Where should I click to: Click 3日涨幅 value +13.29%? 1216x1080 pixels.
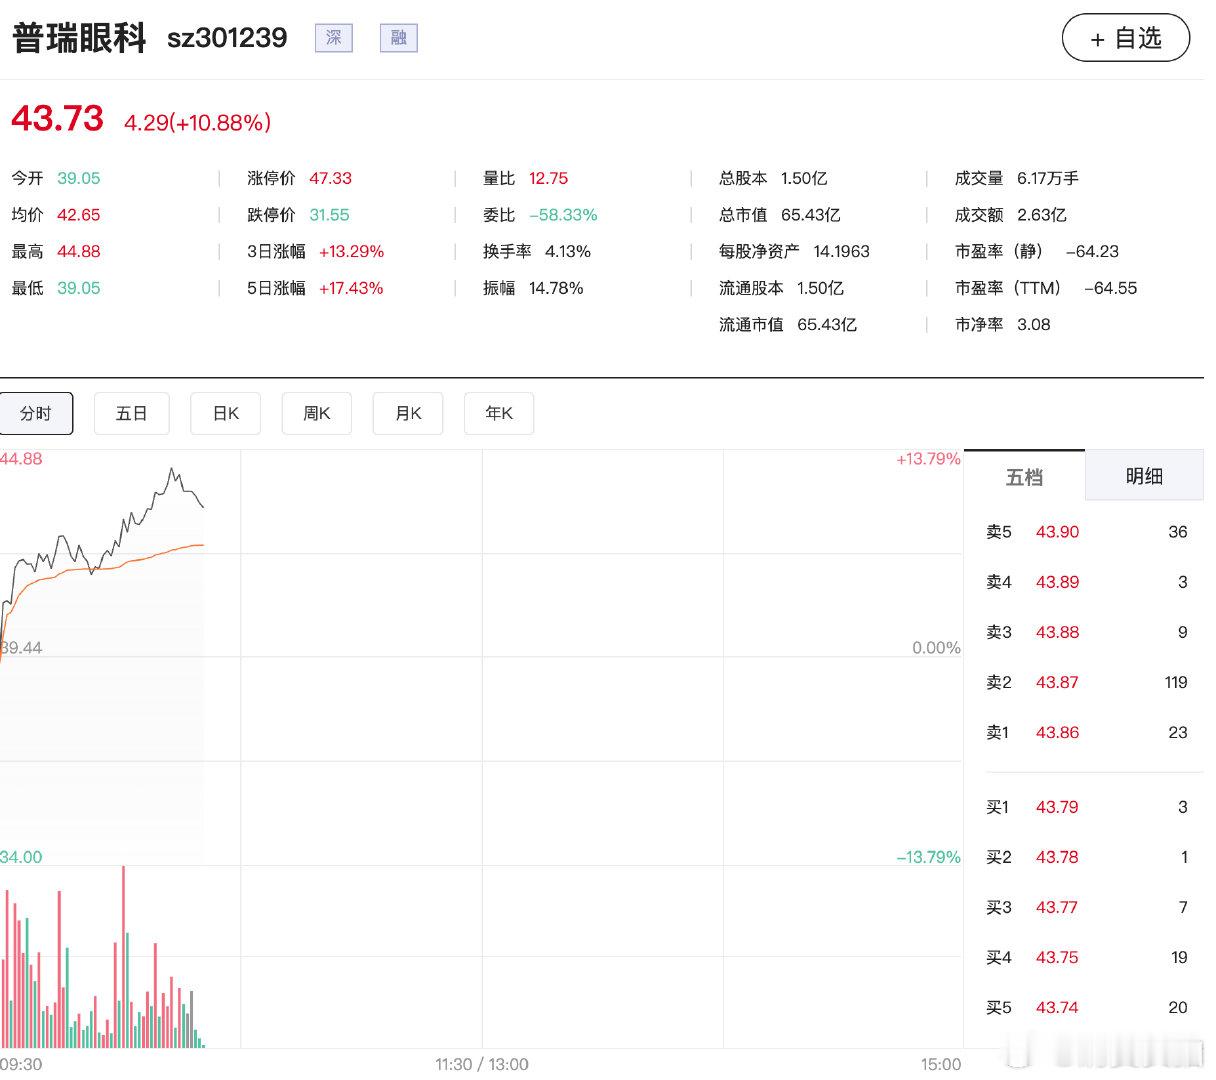(x=351, y=252)
